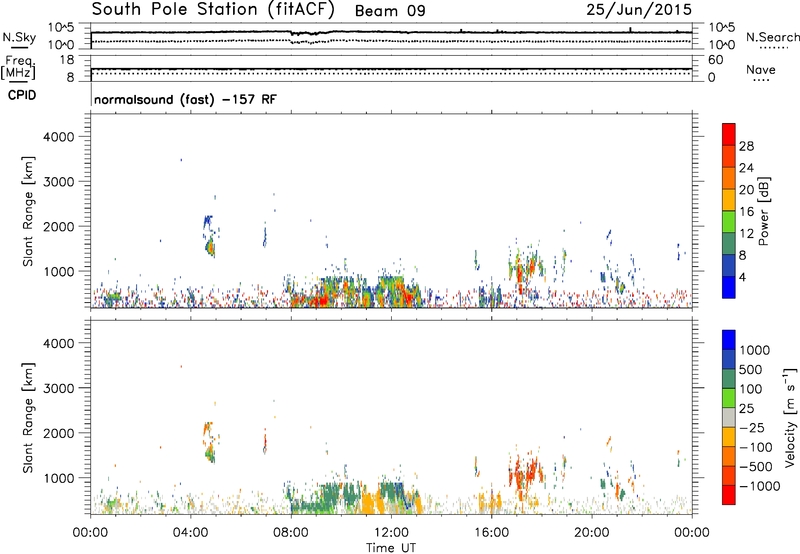Select the "4" value on Power colorbar
This screenshot has width=800, height=554.
pyautogui.click(x=743, y=277)
